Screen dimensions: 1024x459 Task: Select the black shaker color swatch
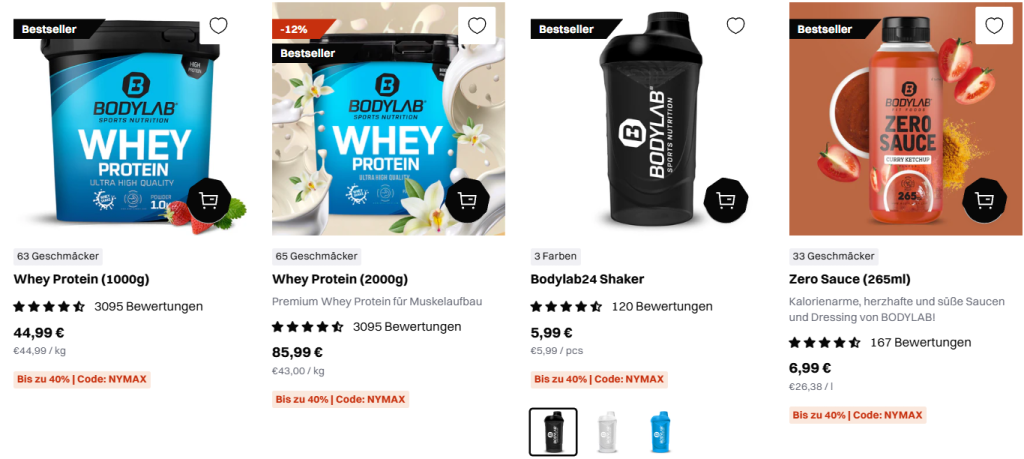(x=553, y=432)
